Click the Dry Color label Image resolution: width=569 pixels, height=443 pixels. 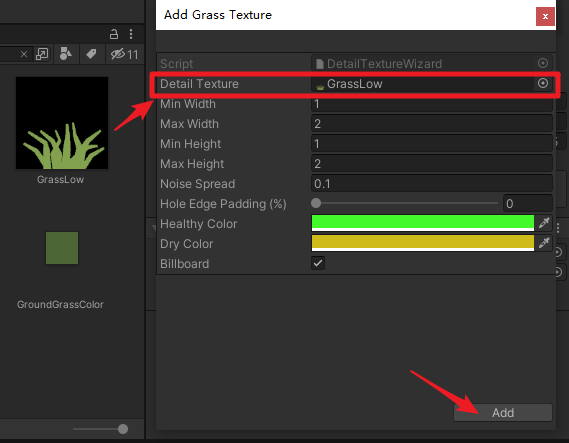click(x=187, y=244)
